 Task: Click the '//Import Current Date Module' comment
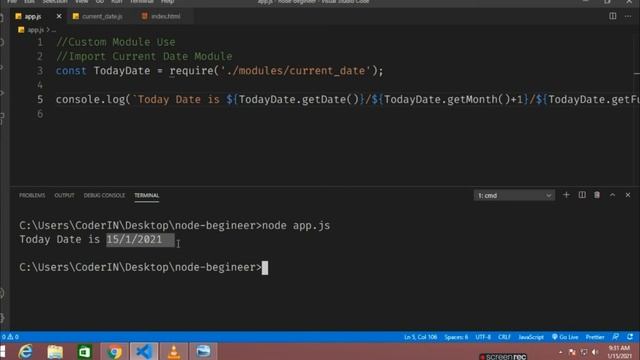144,56
